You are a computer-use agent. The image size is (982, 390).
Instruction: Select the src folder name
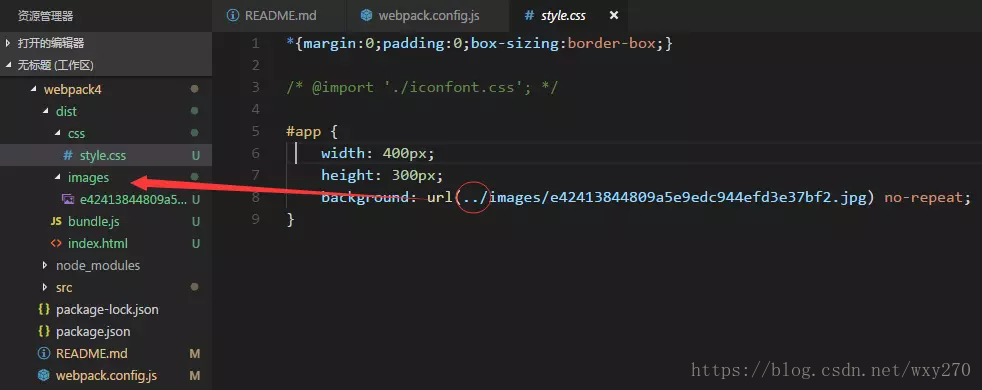[x=64, y=287]
